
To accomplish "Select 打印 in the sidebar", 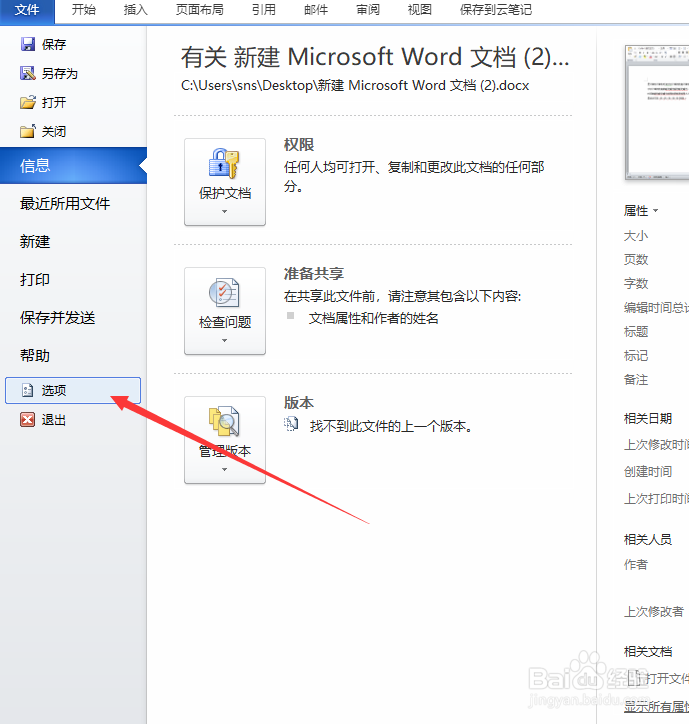I will [35, 279].
